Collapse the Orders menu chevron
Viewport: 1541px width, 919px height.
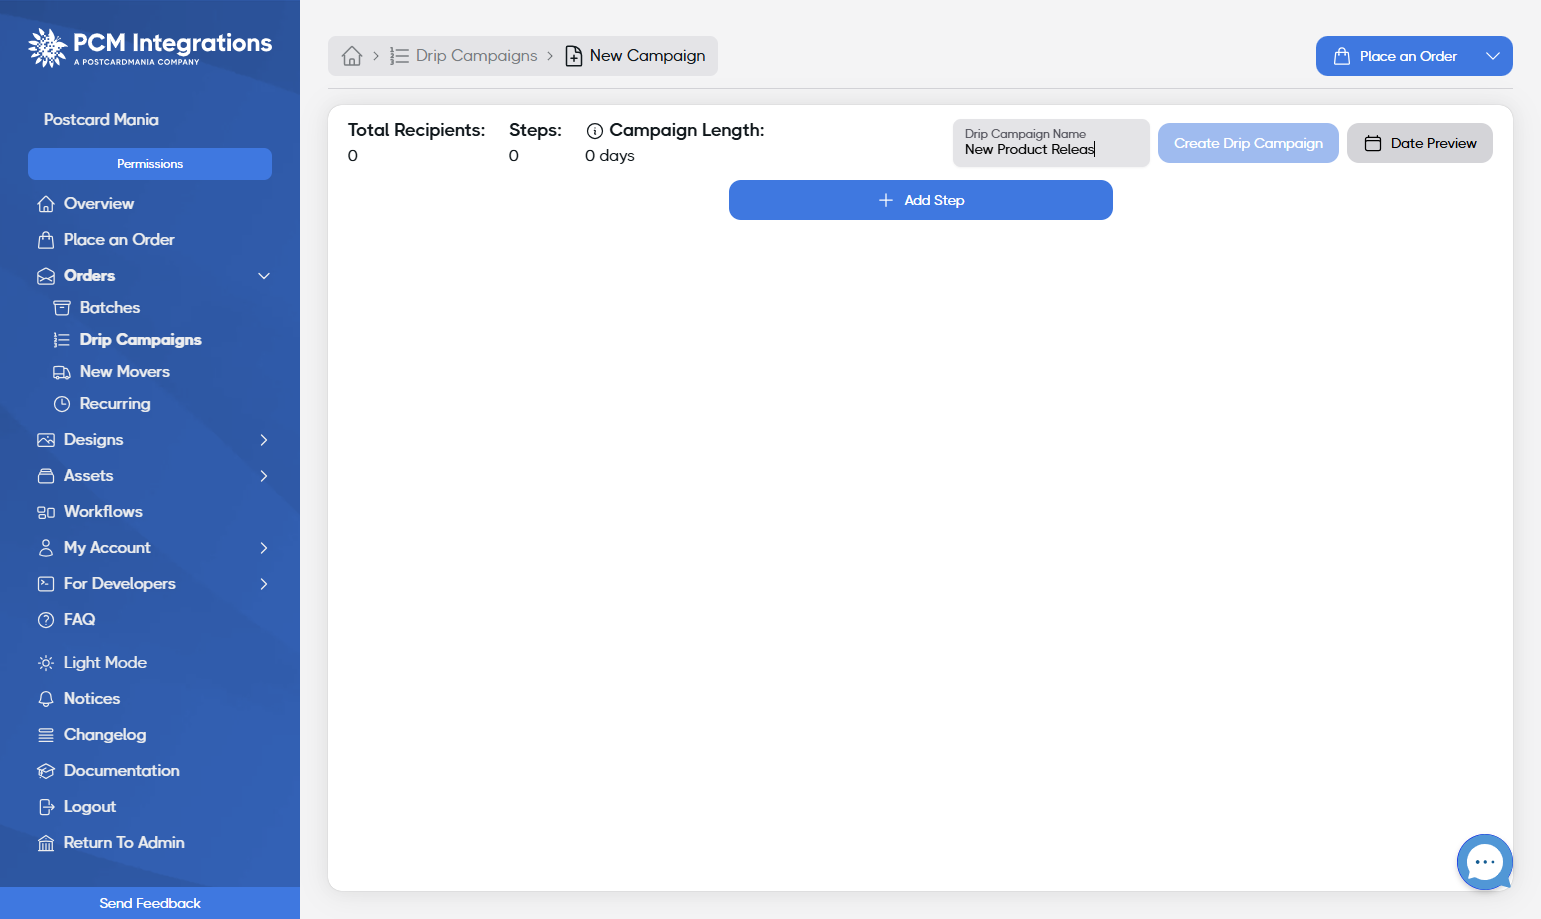(x=264, y=276)
